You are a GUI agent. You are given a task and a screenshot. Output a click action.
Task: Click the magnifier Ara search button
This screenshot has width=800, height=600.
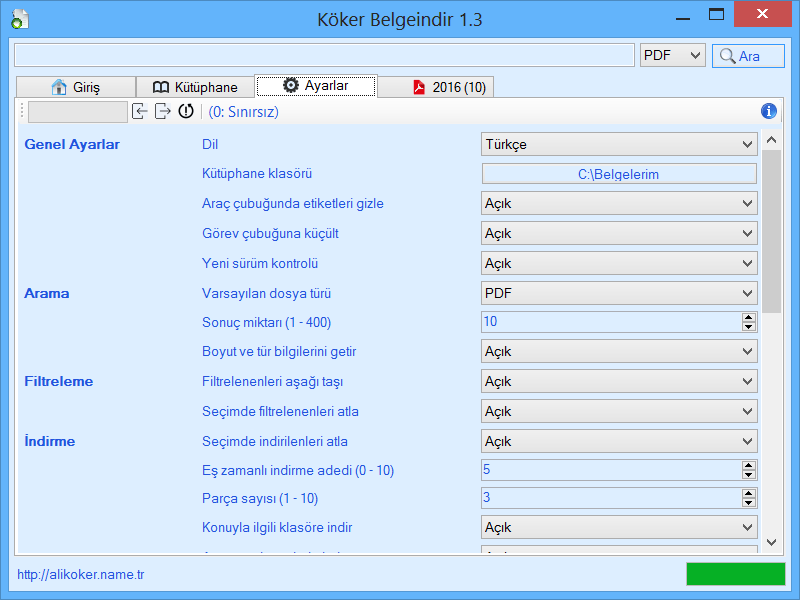click(748, 56)
